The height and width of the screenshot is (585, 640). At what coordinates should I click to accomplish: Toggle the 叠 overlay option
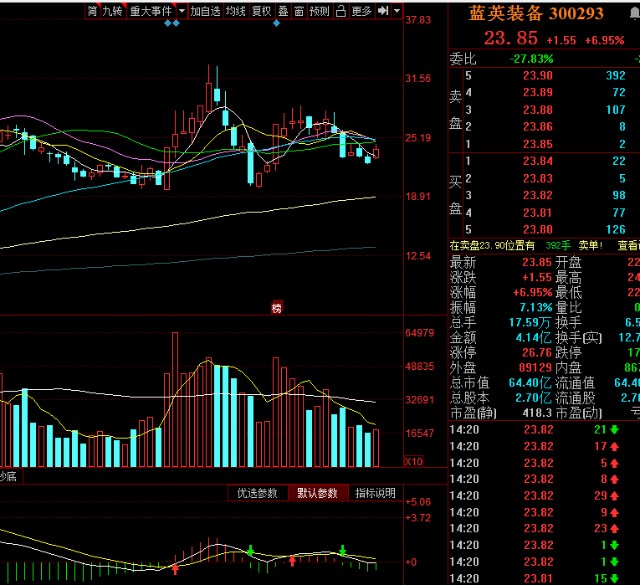pyautogui.click(x=283, y=11)
